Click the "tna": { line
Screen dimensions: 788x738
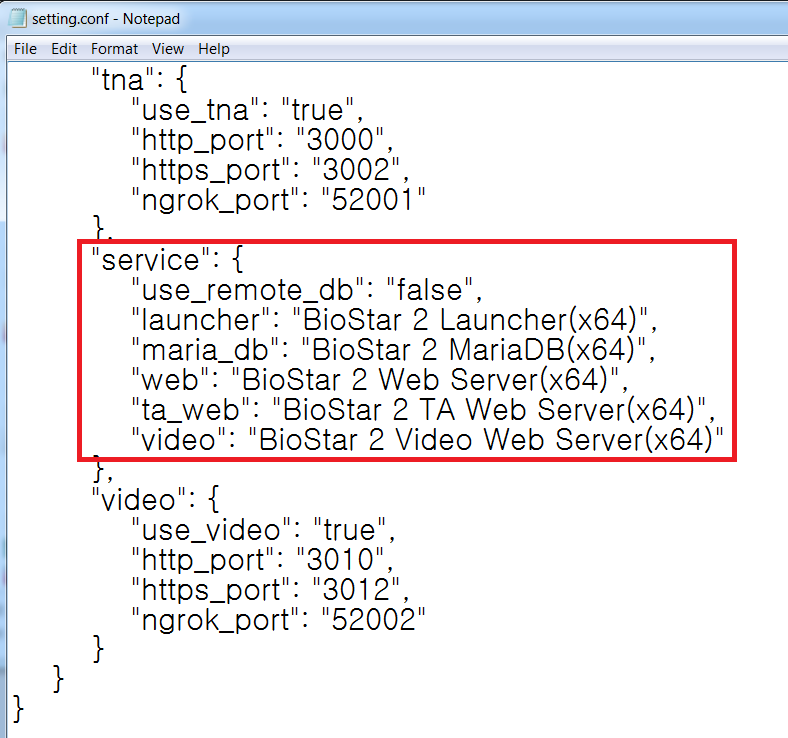pyautogui.click(x=139, y=79)
